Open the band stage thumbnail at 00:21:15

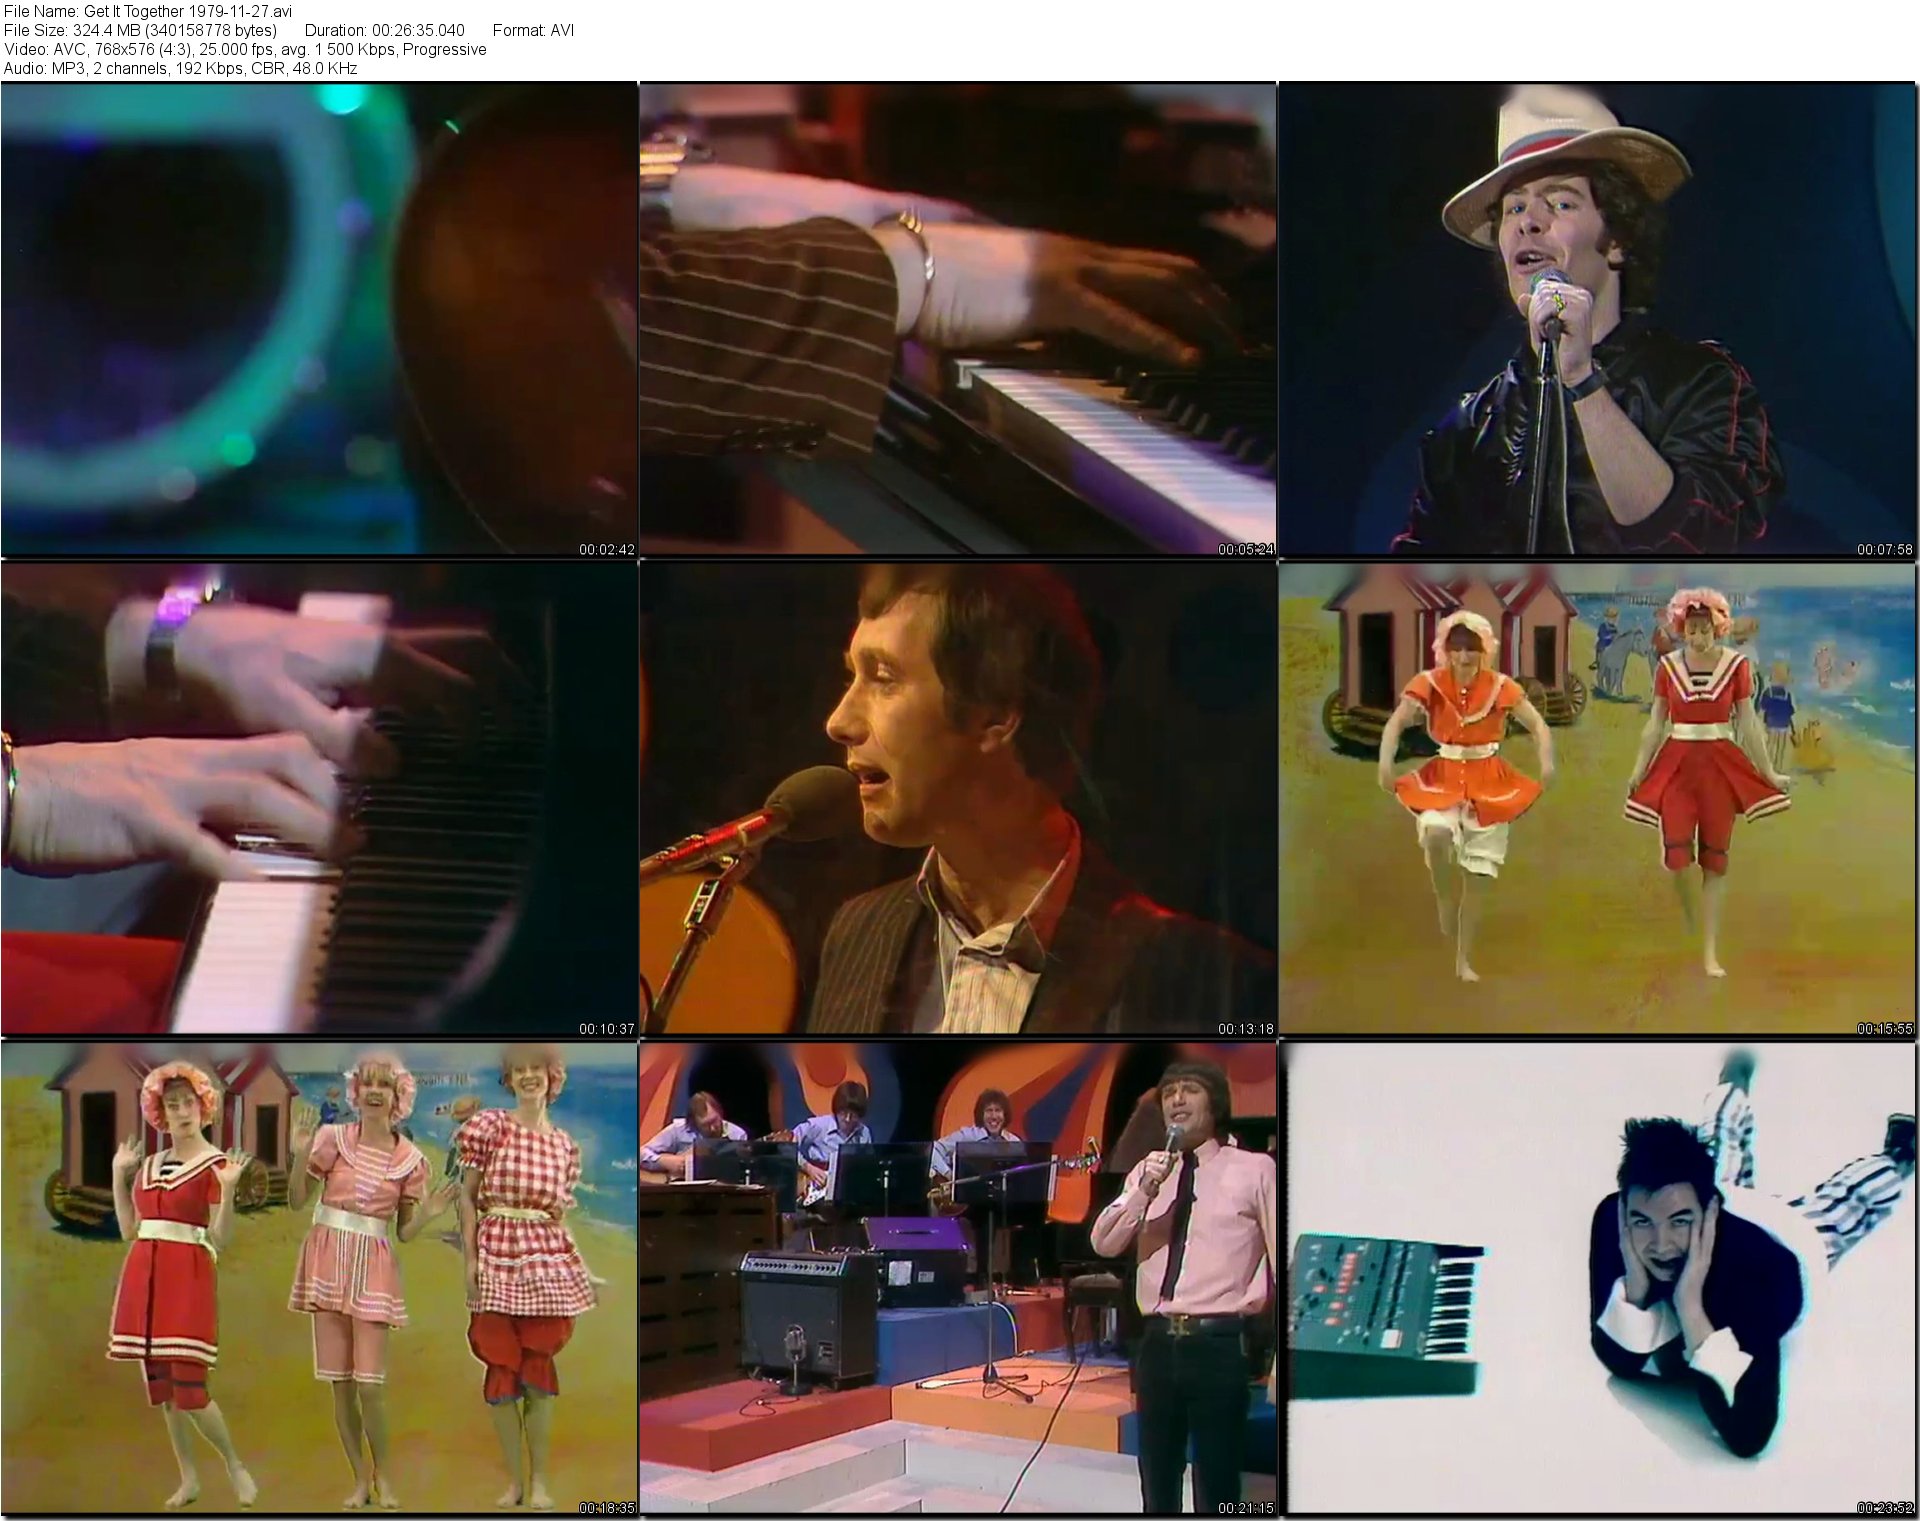coord(957,1277)
